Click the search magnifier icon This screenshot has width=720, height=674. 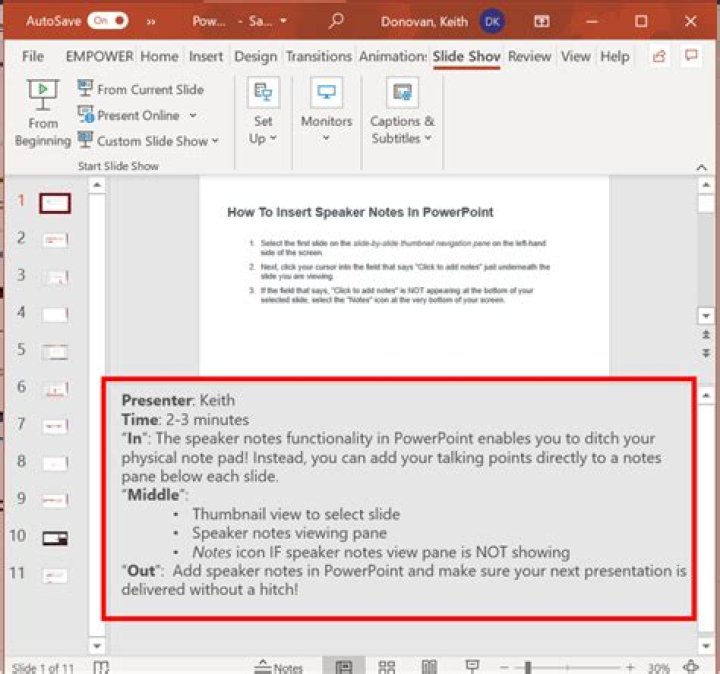coord(336,21)
